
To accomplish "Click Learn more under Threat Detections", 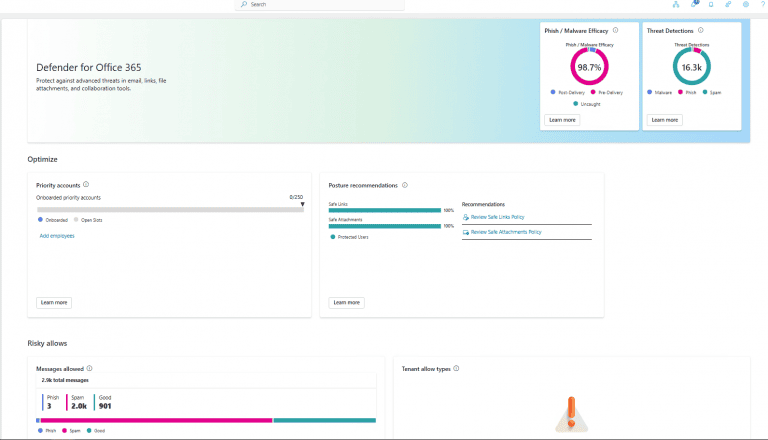I will 665,120.
